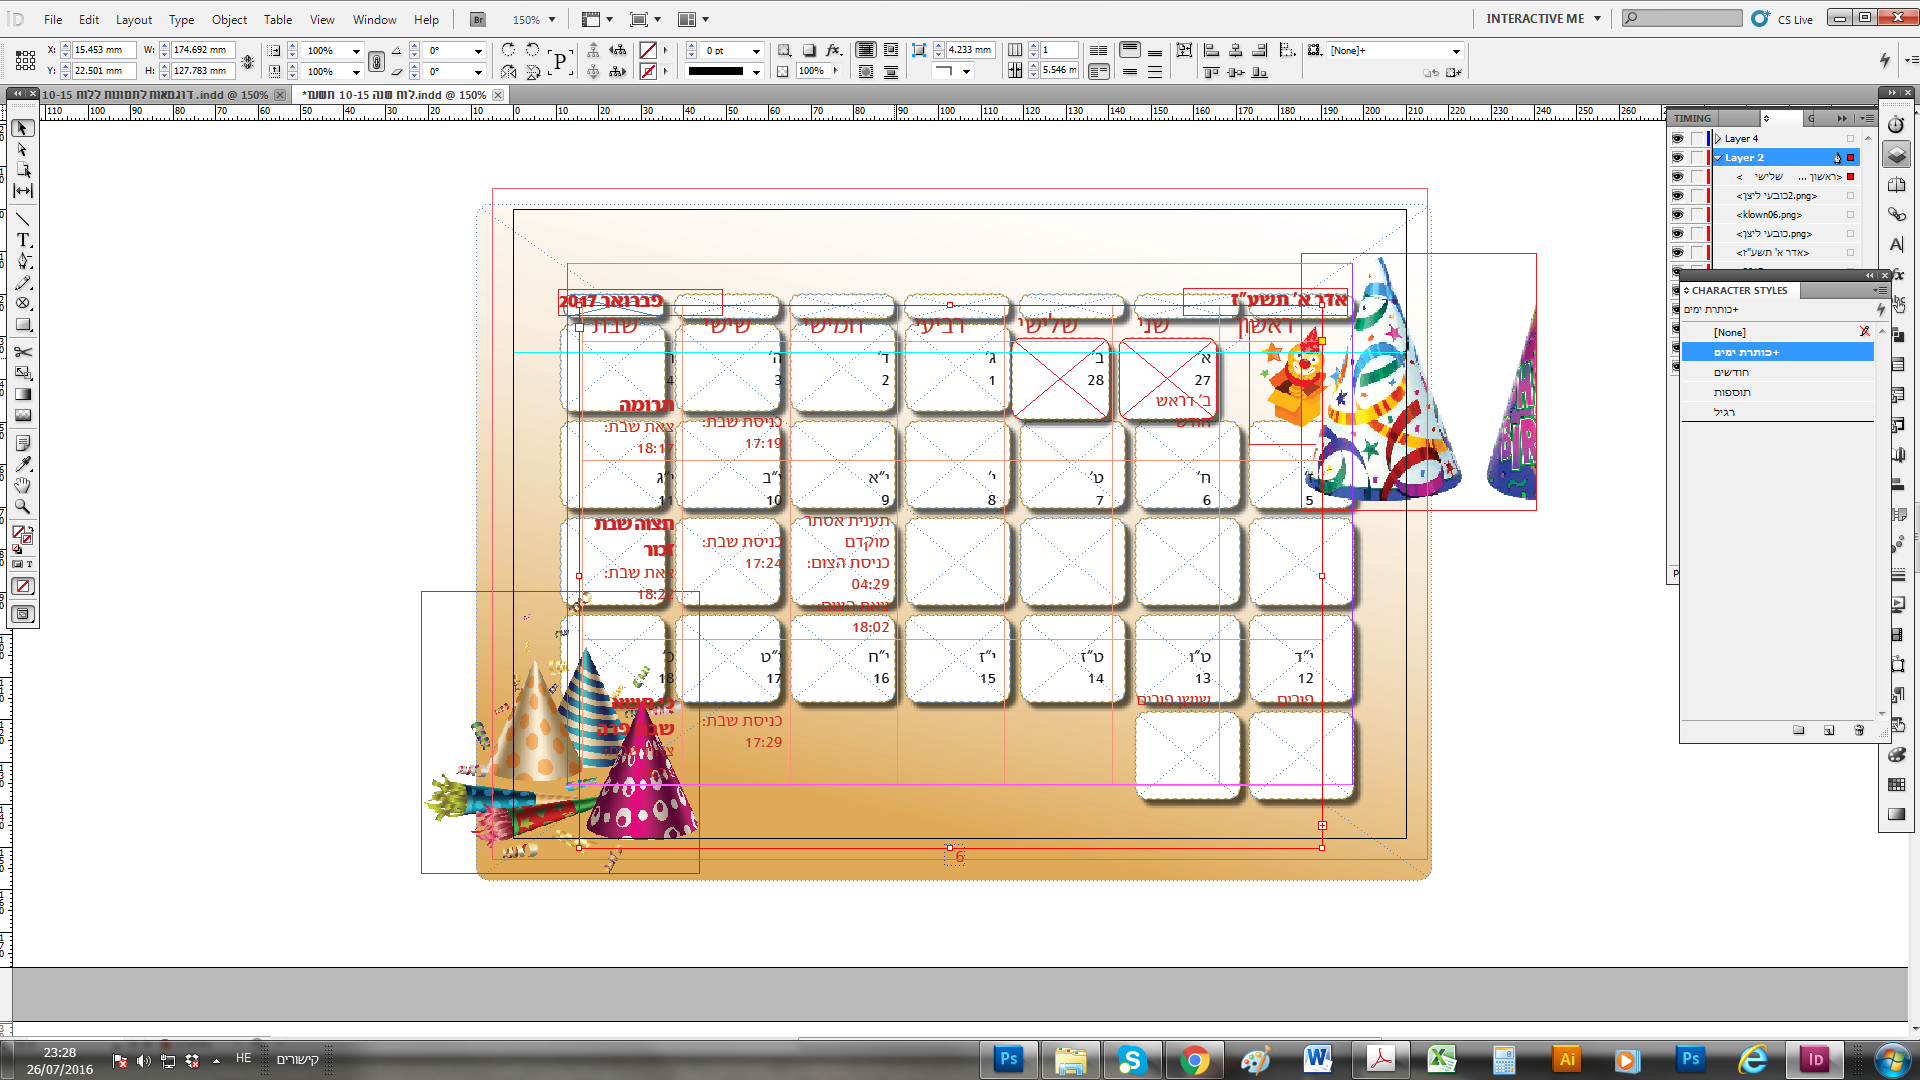
Task: Select the Hand tool
Action: 23,486
